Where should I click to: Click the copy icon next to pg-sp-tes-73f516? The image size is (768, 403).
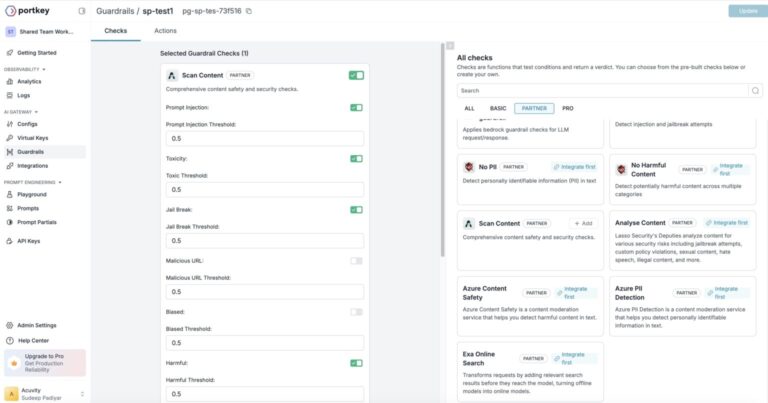point(249,11)
